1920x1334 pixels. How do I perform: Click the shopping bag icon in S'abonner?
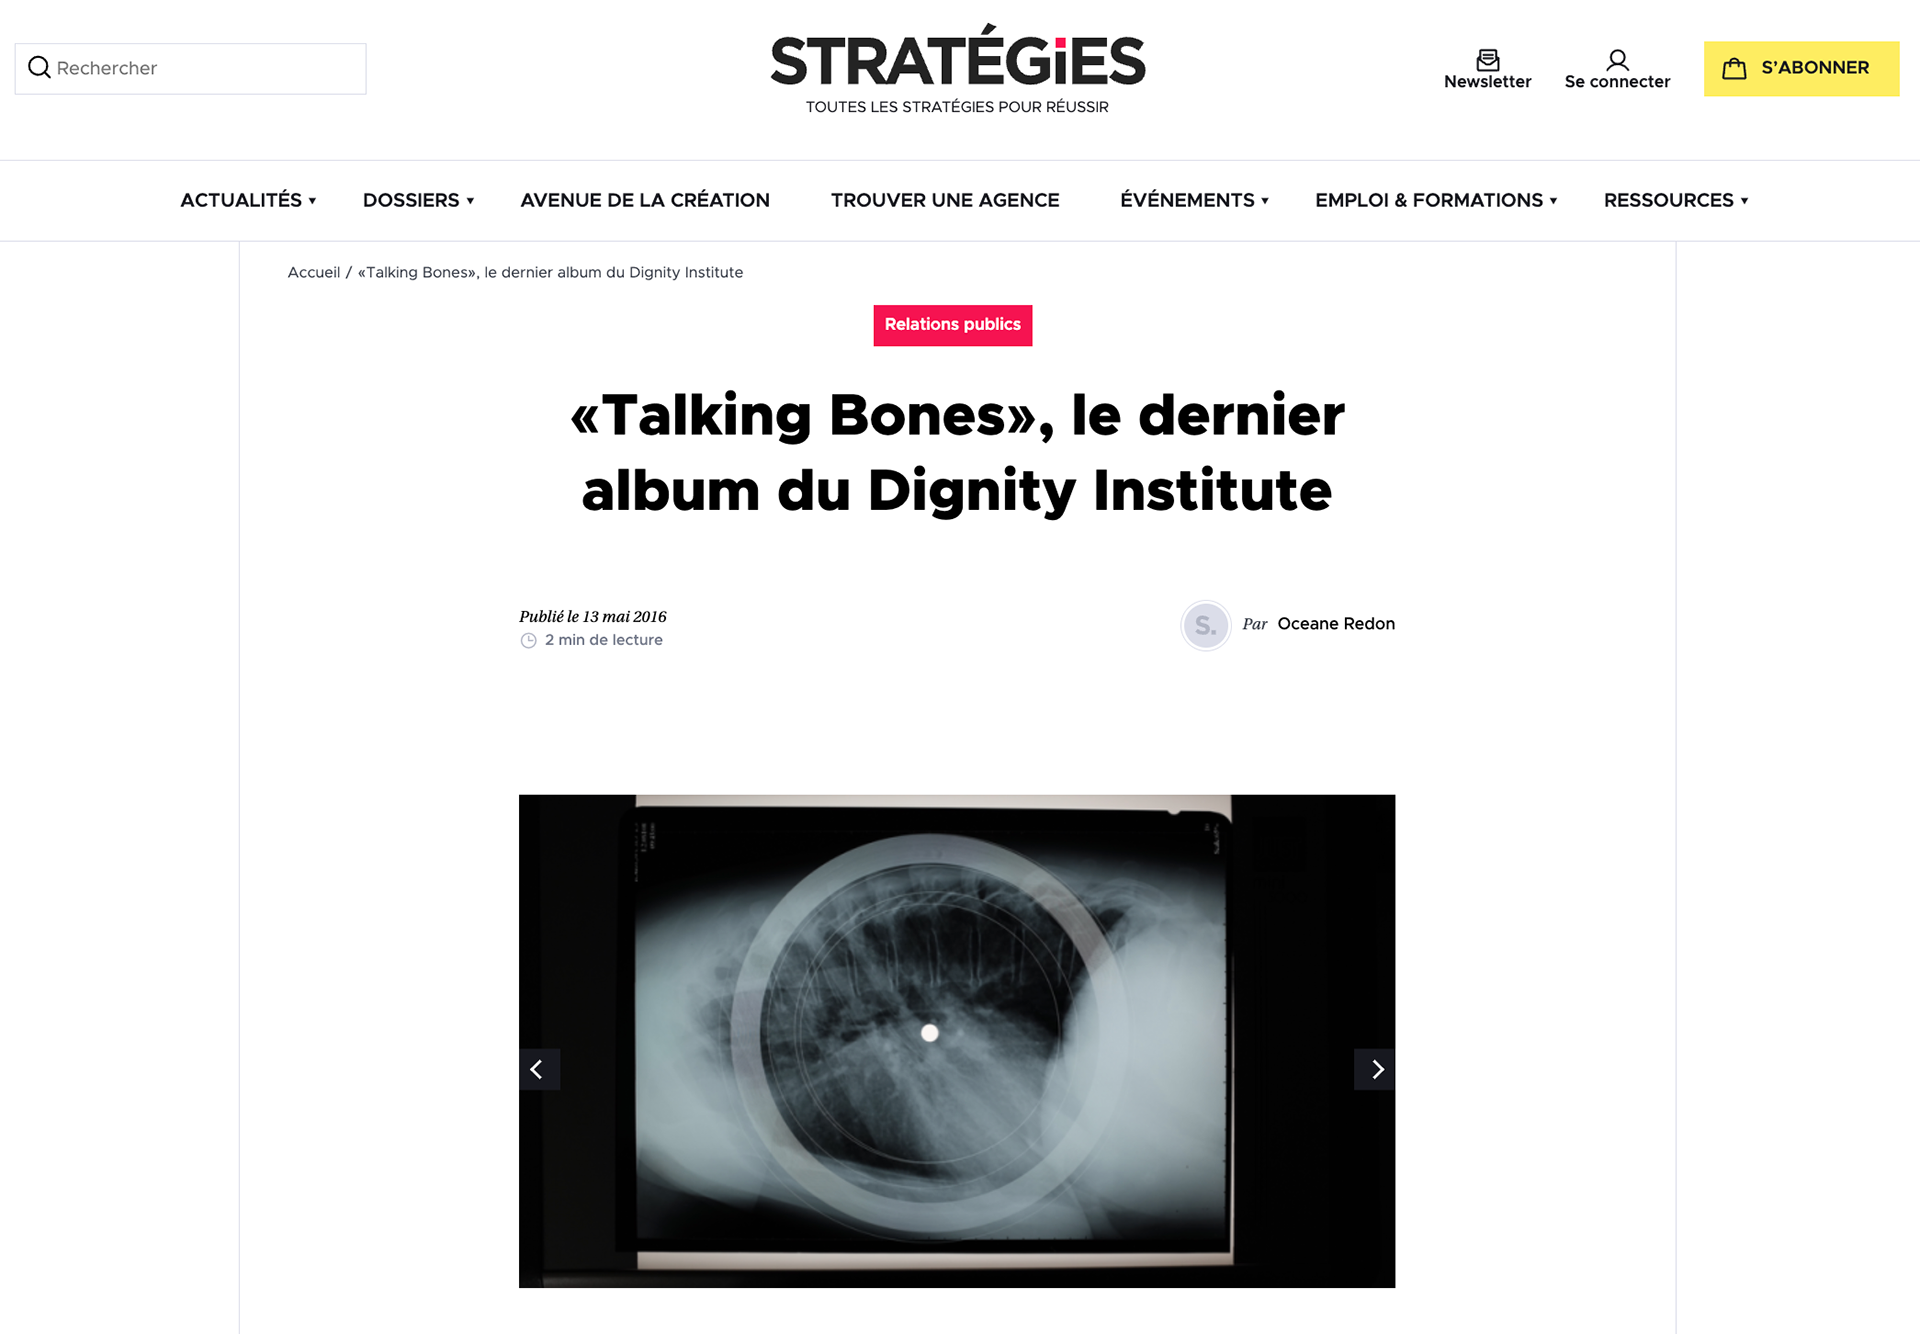click(1734, 68)
